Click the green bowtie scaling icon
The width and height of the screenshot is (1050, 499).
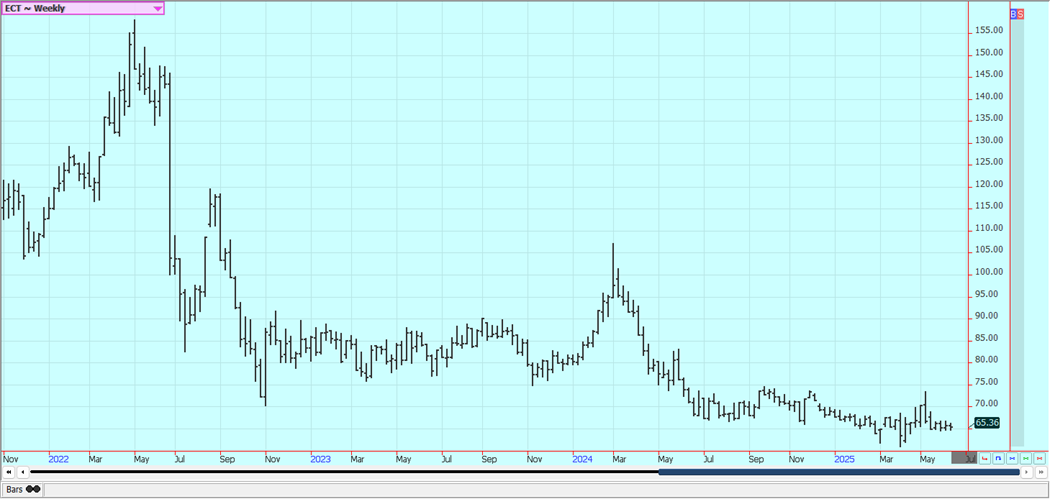click(1026, 459)
